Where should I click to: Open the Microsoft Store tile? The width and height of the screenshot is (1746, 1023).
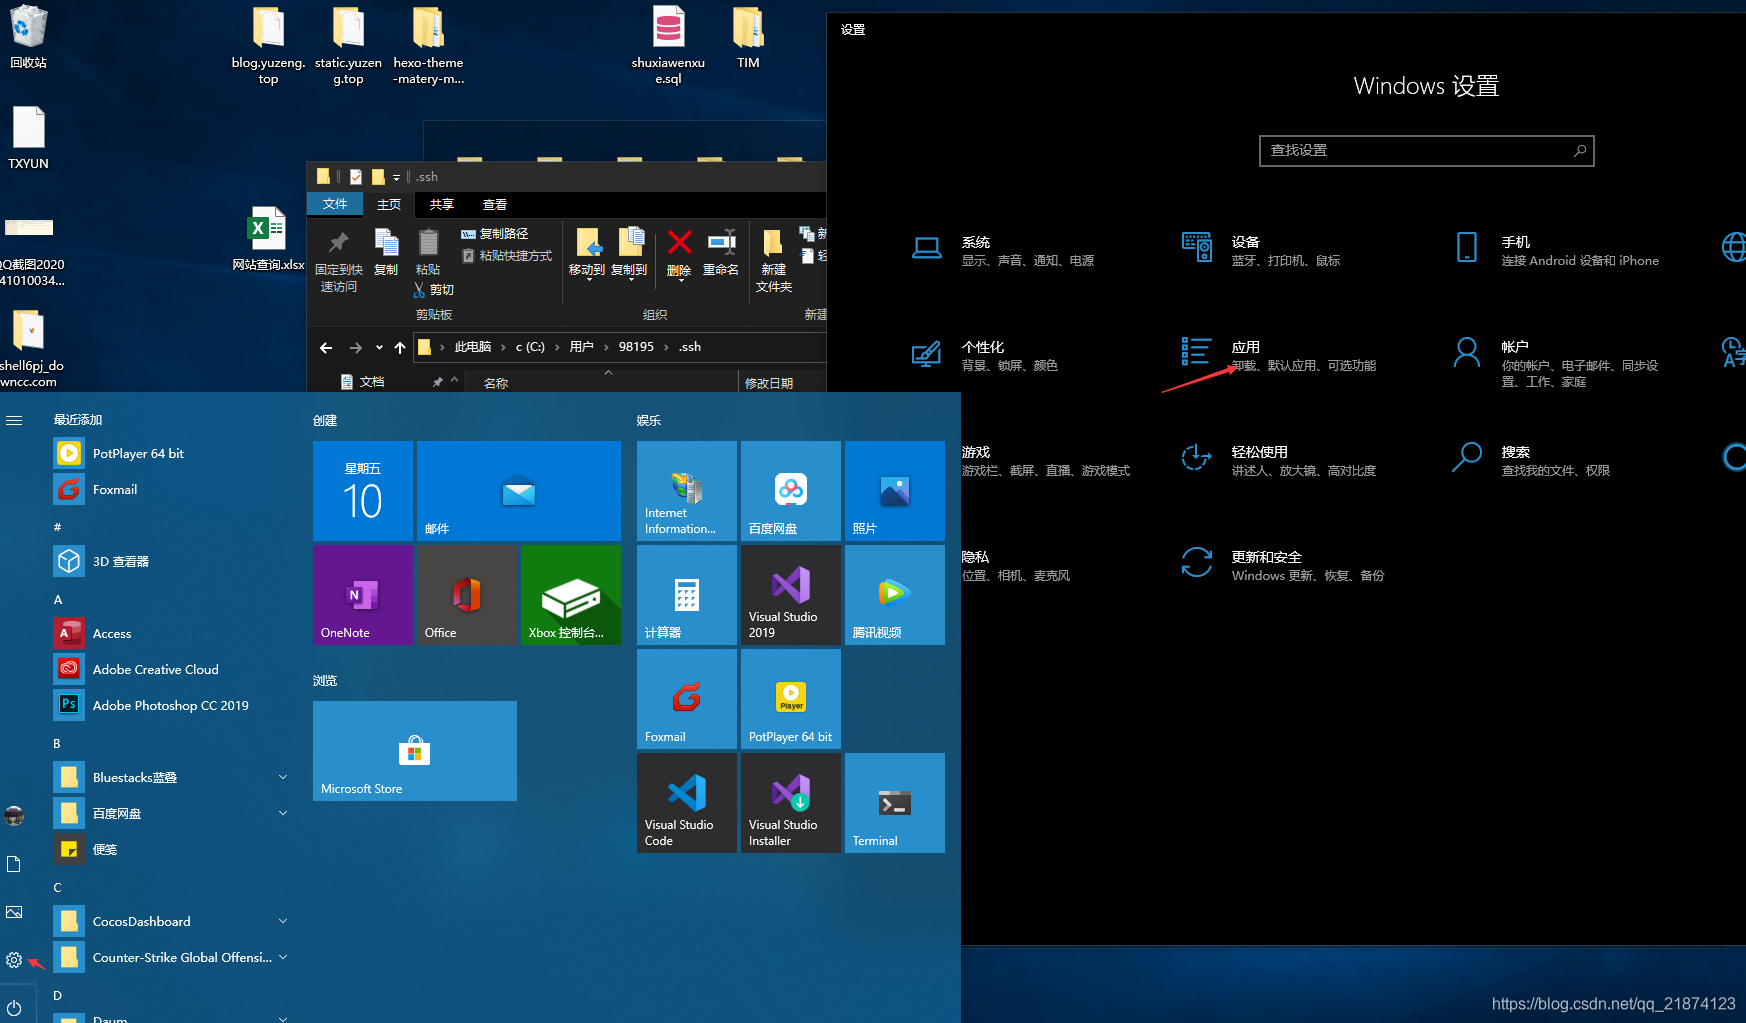(415, 751)
